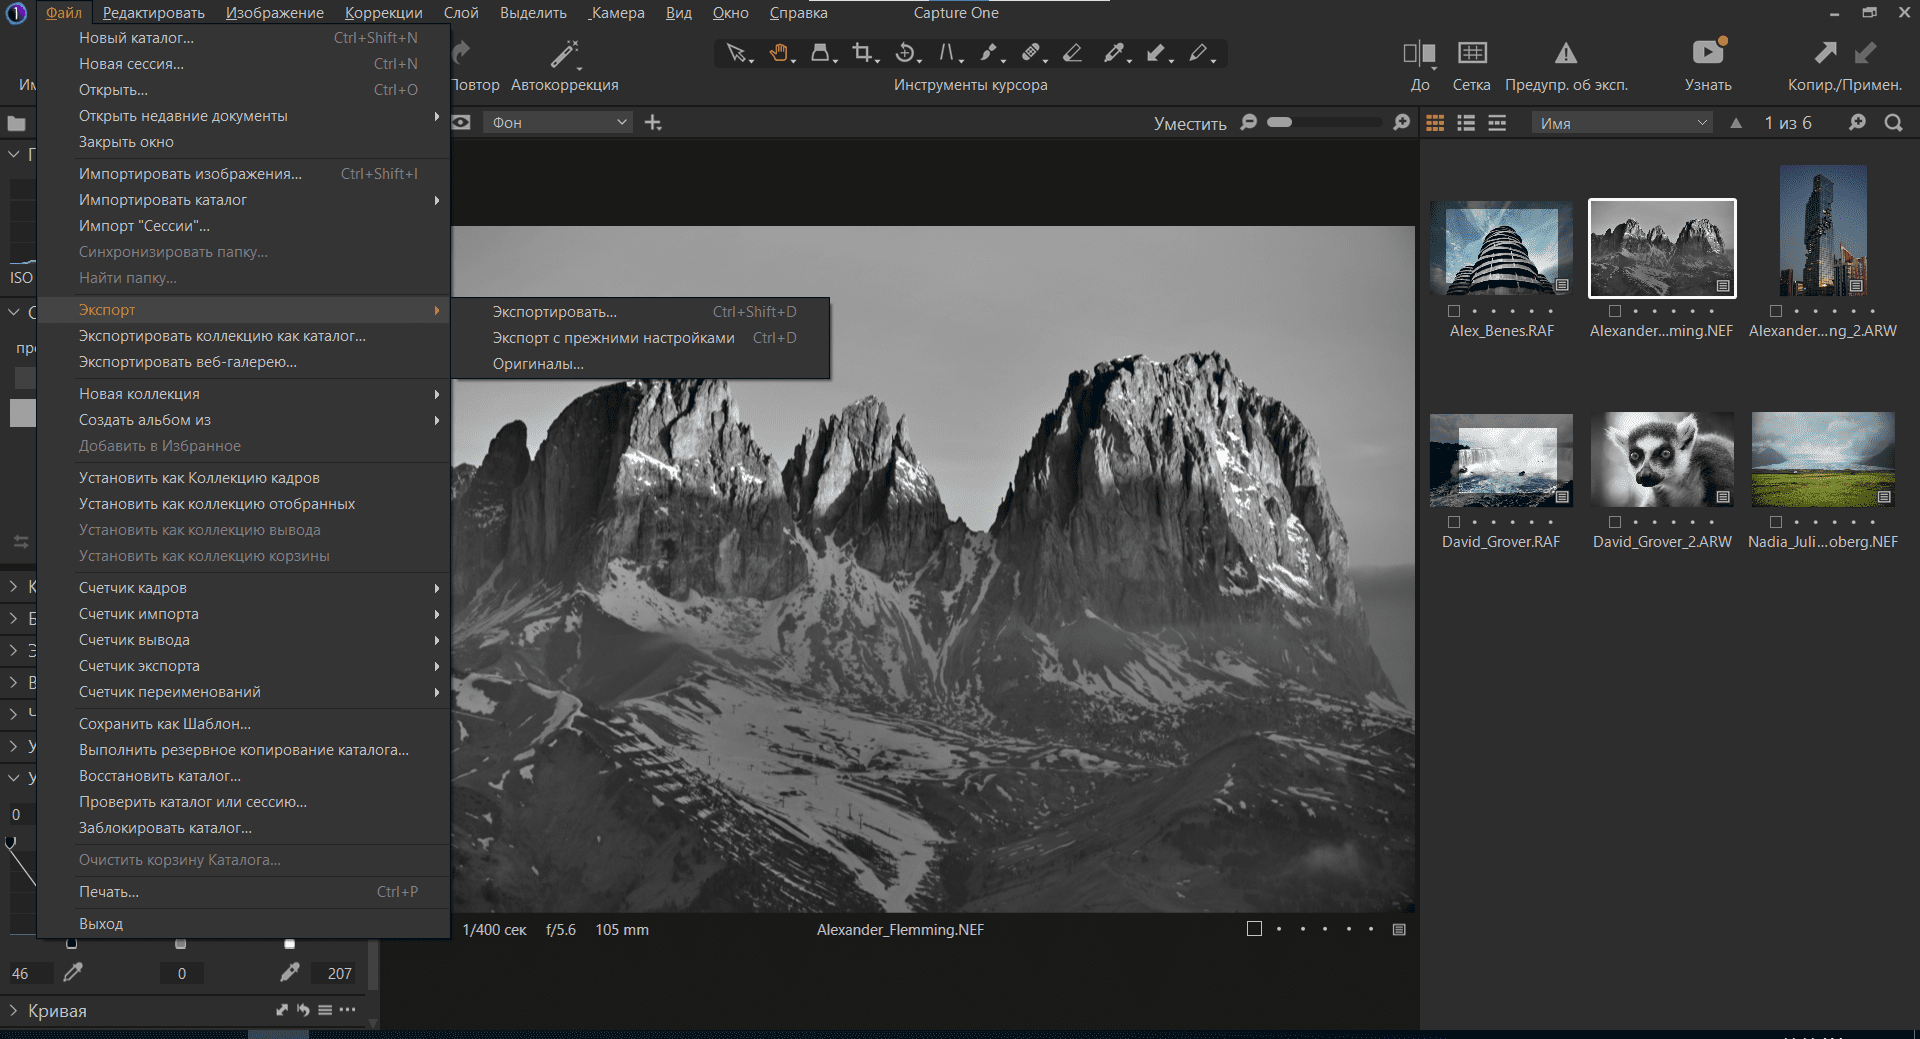Select the Nadia_Juli...oberg.NEF thumbnail
Image resolution: width=1920 pixels, height=1039 pixels.
1822,459
